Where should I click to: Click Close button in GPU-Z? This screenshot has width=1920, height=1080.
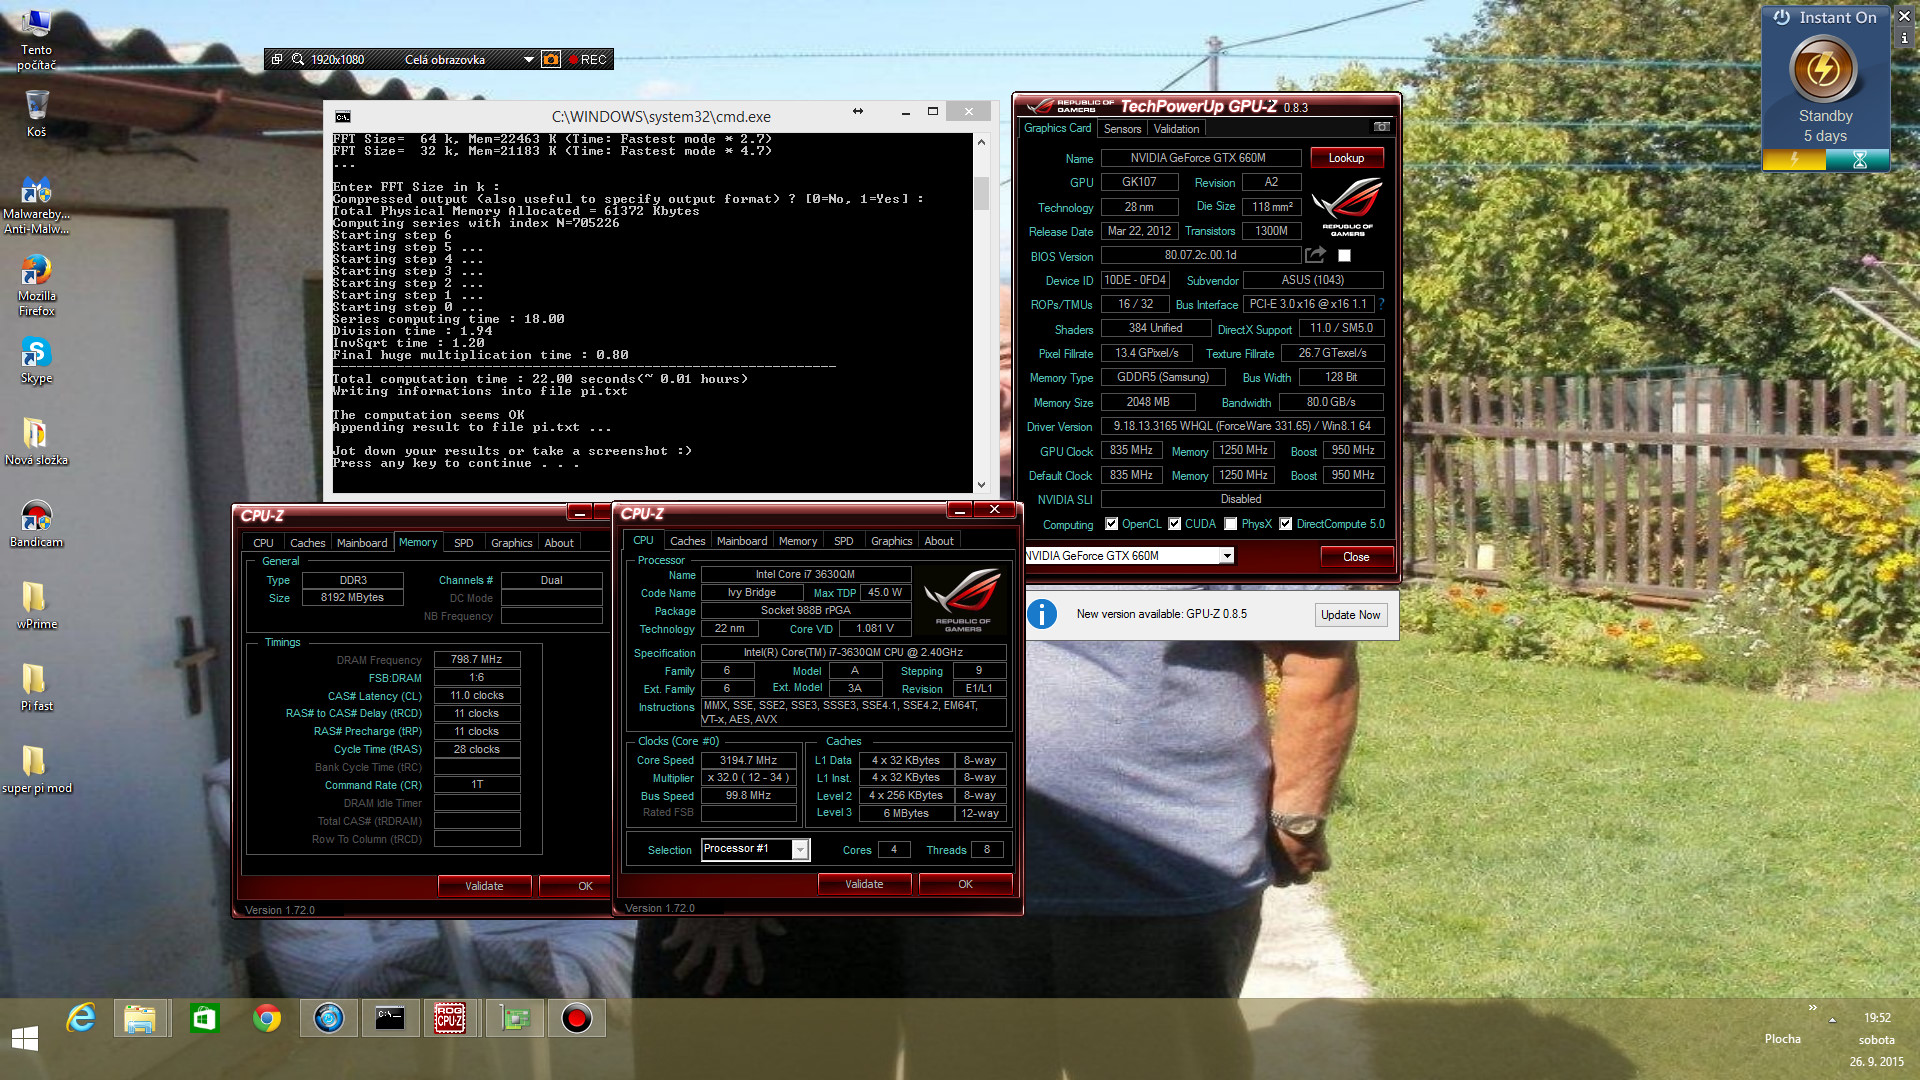[x=1356, y=557]
